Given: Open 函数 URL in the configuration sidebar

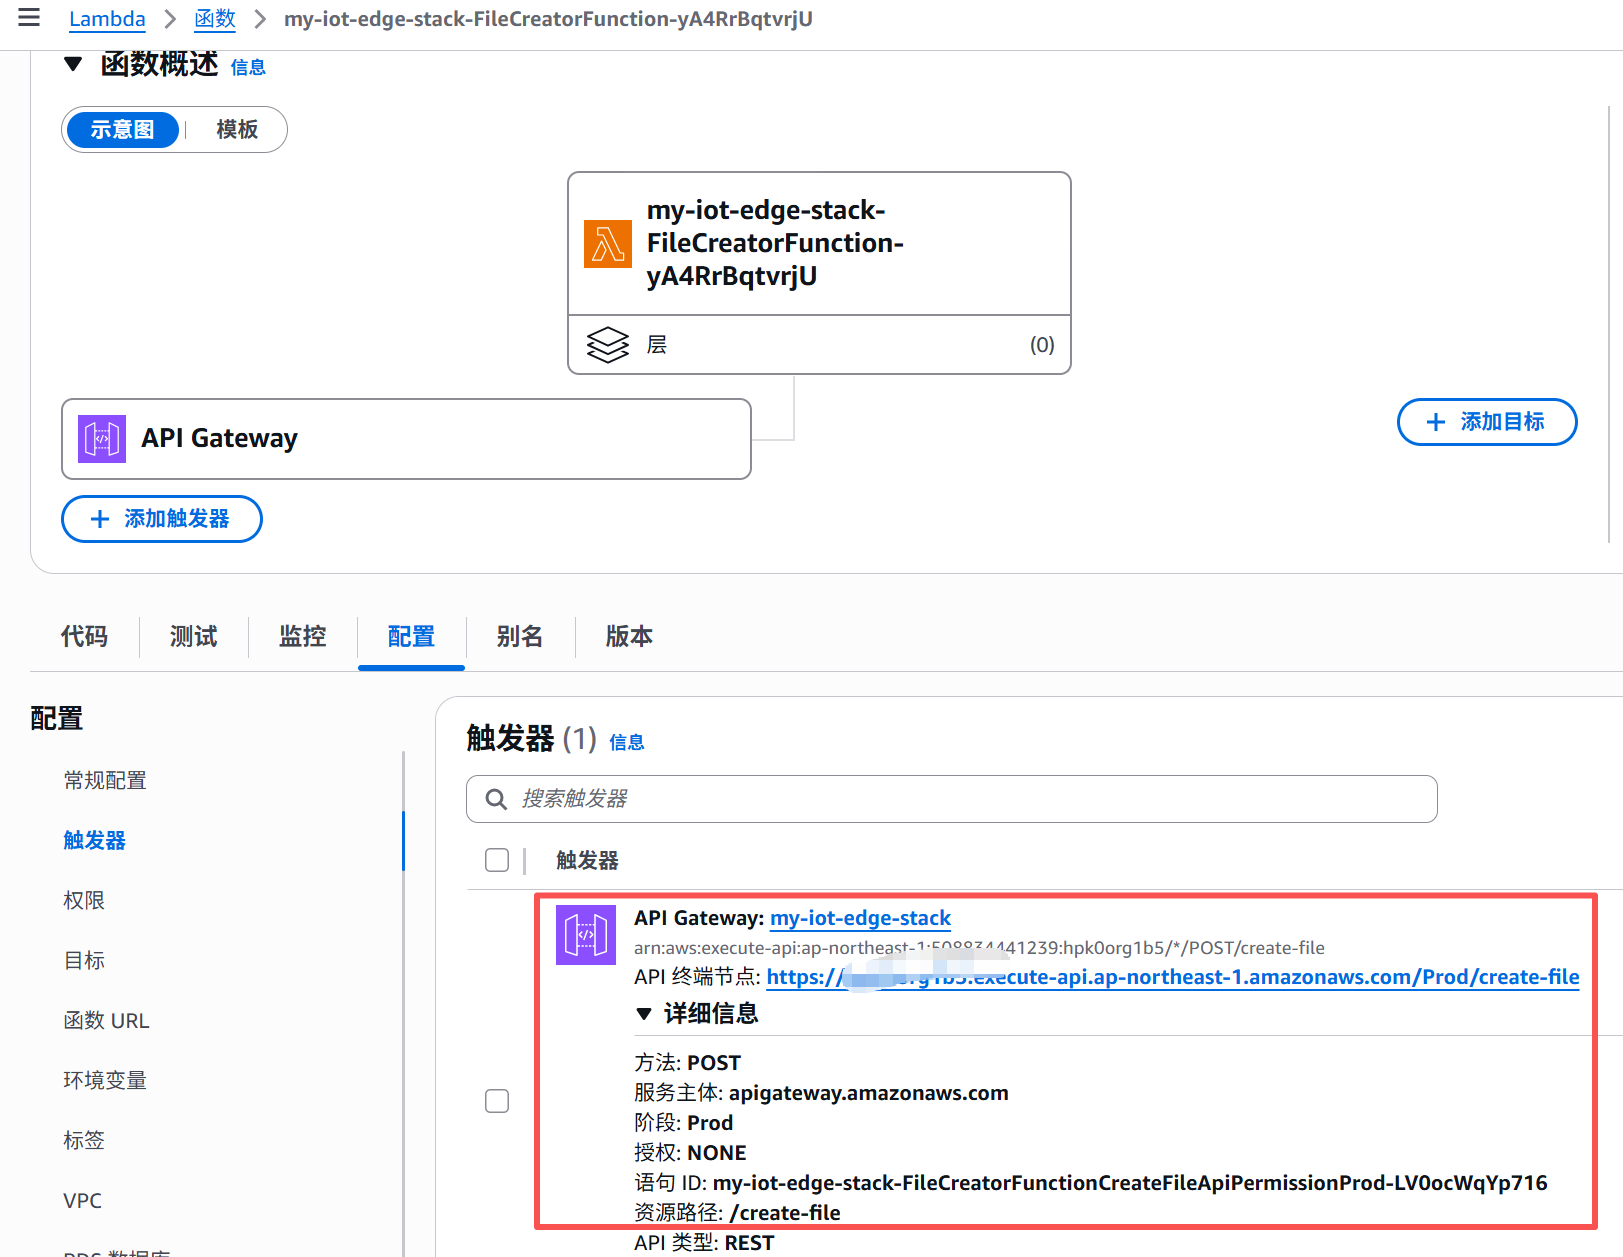Looking at the screenshot, I should pos(106,1021).
